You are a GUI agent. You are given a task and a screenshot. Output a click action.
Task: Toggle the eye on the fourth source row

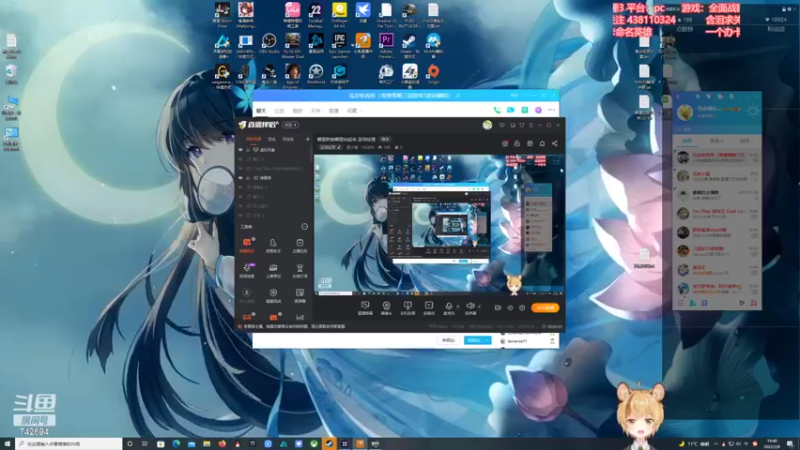pyautogui.click(x=240, y=178)
